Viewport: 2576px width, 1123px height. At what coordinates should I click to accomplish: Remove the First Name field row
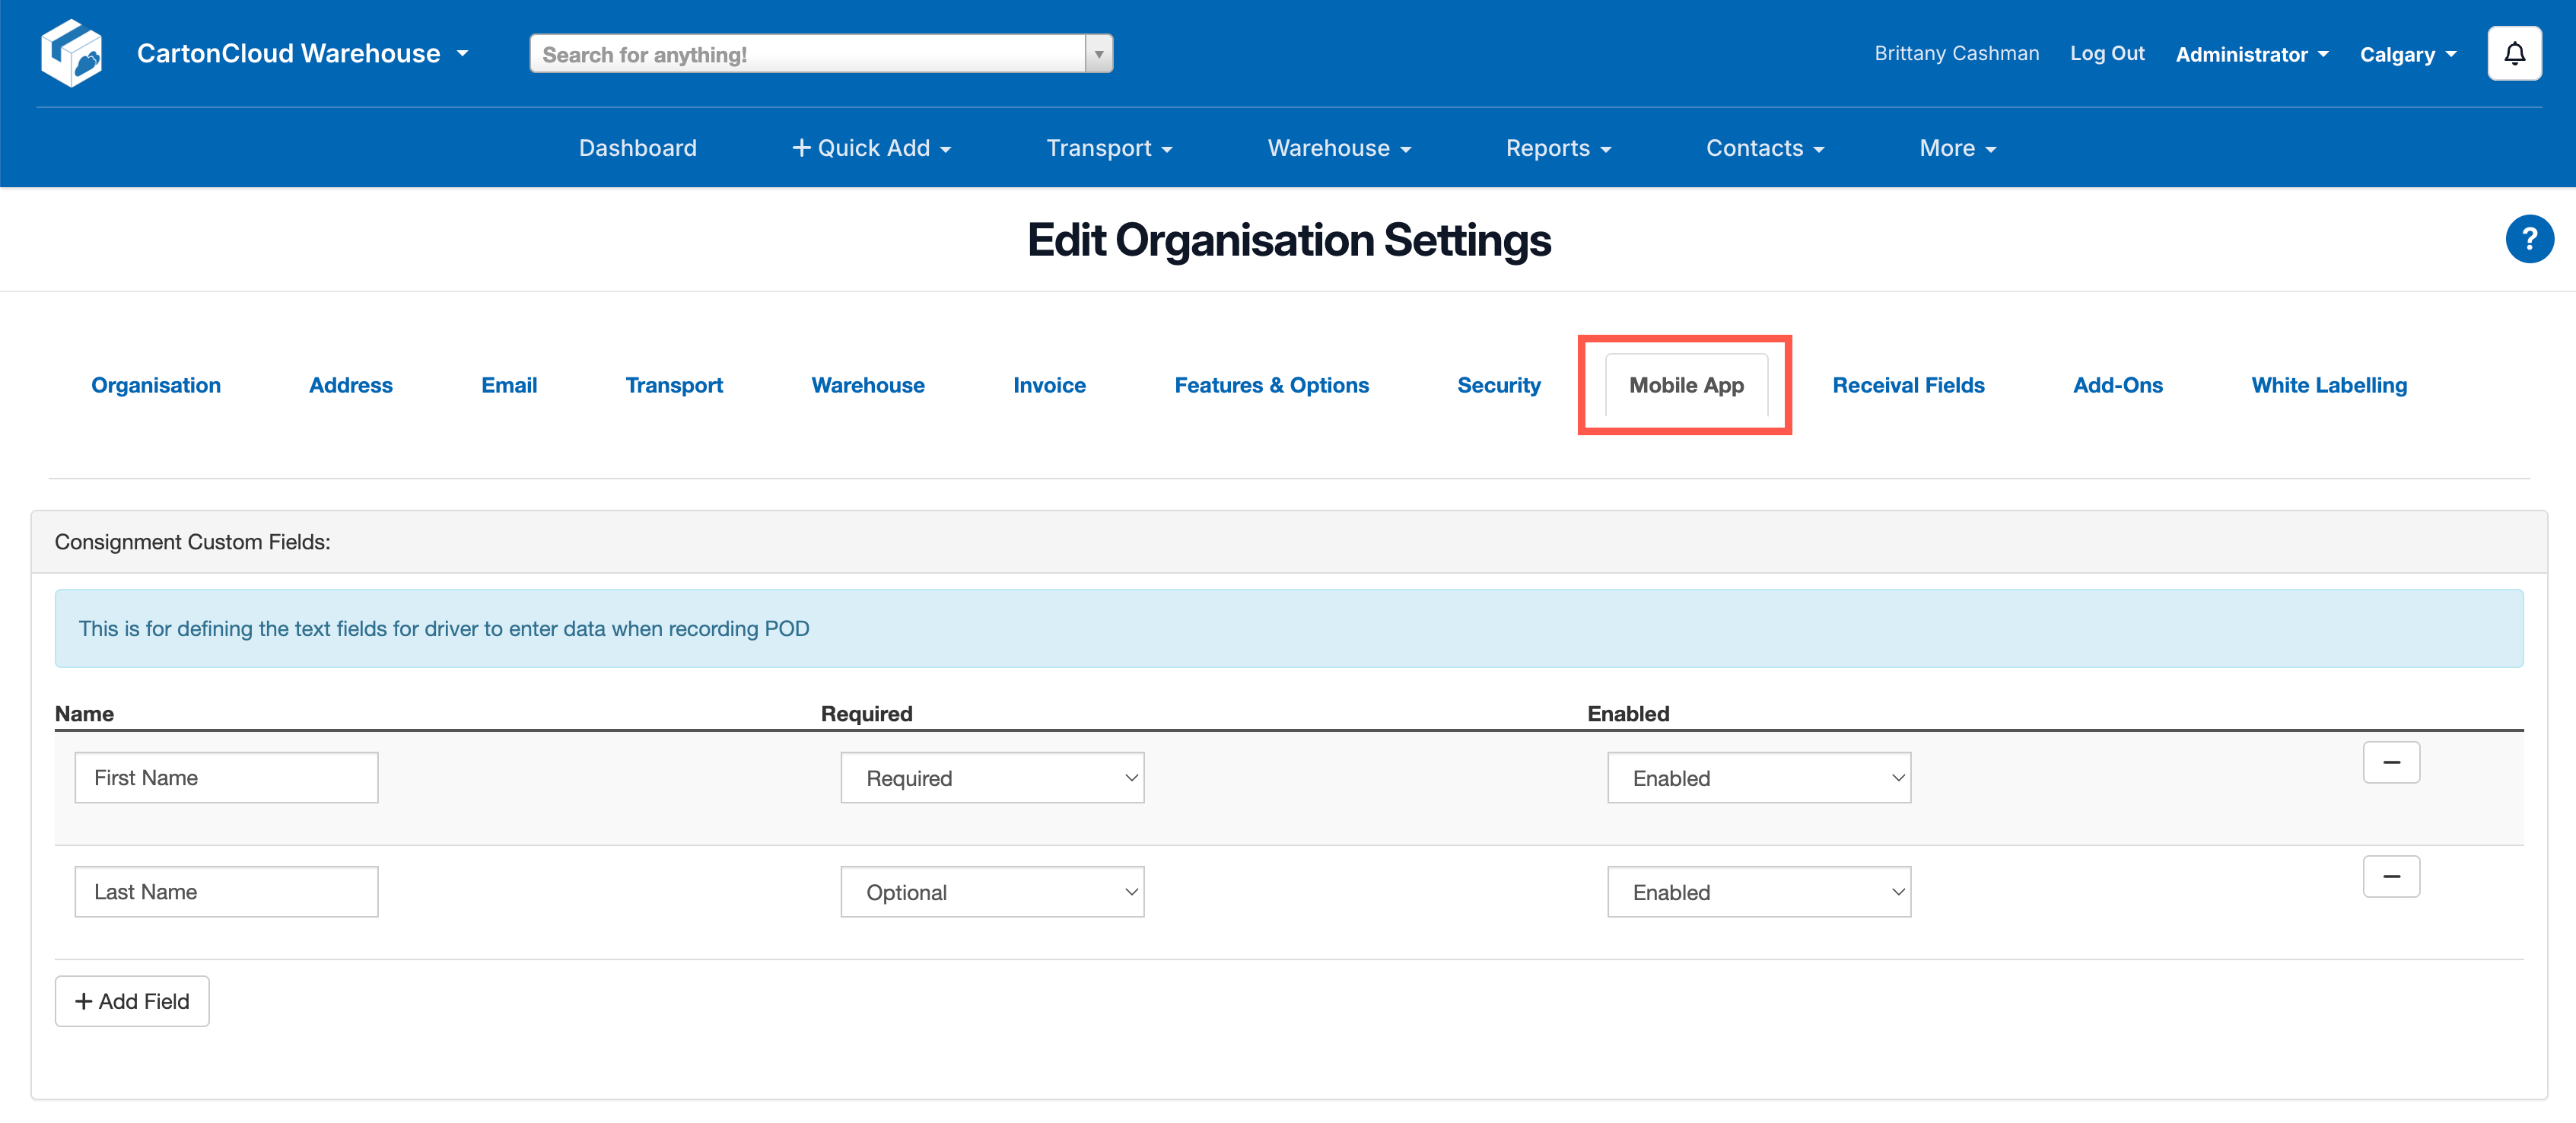point(2390,762)
